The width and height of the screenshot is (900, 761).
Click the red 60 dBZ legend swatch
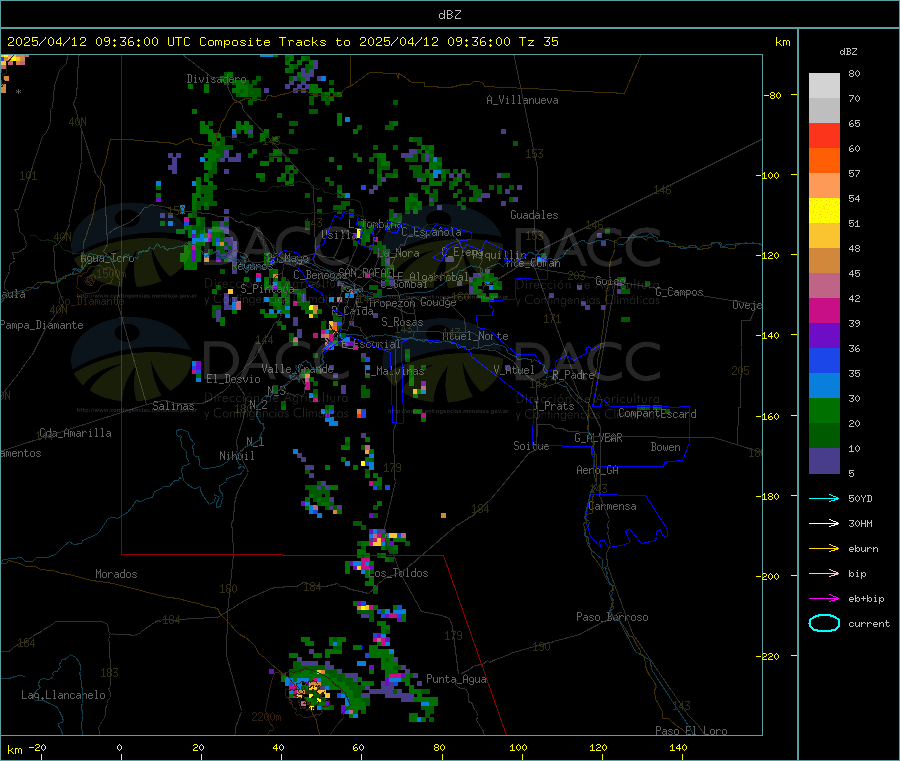824,135
